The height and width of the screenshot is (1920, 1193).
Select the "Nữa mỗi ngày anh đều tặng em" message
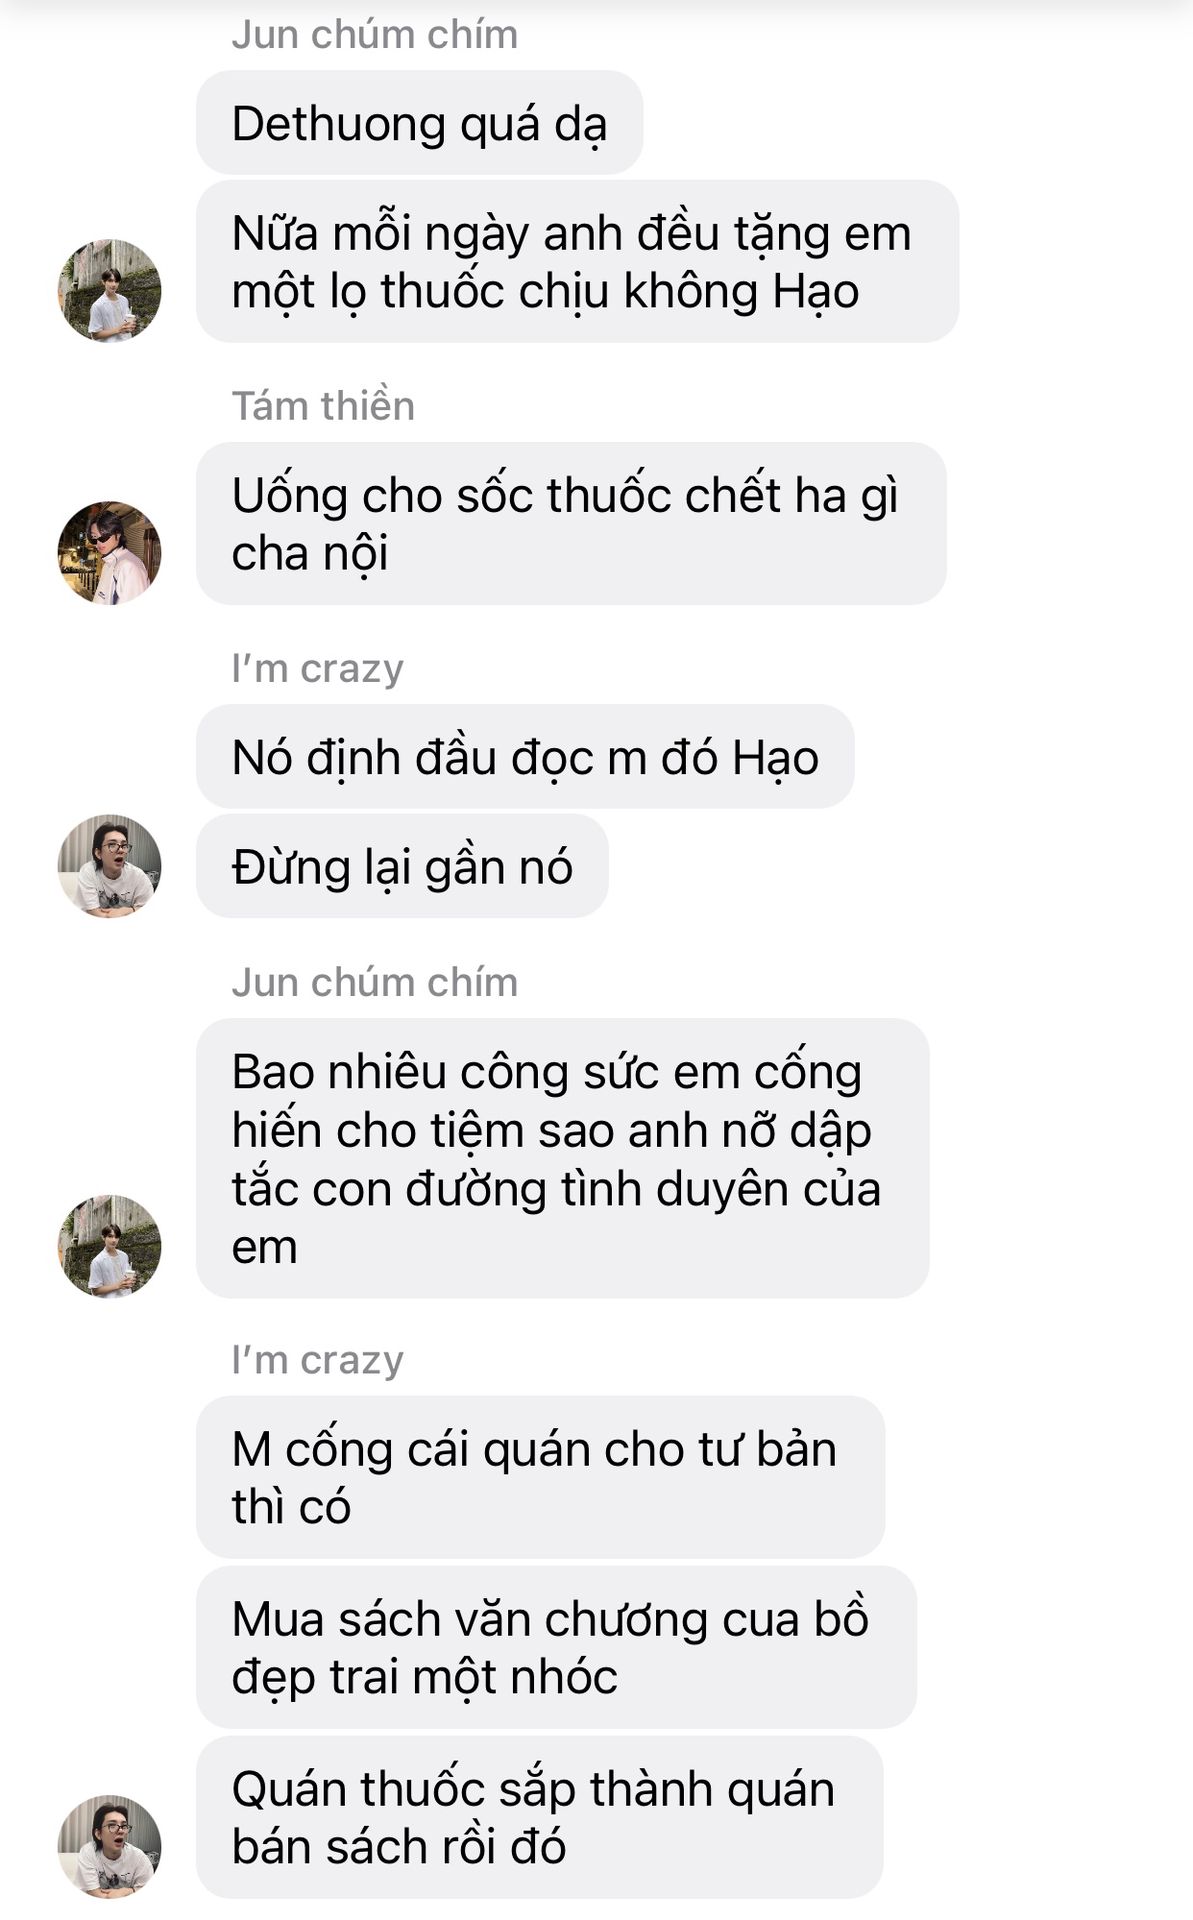577,262
